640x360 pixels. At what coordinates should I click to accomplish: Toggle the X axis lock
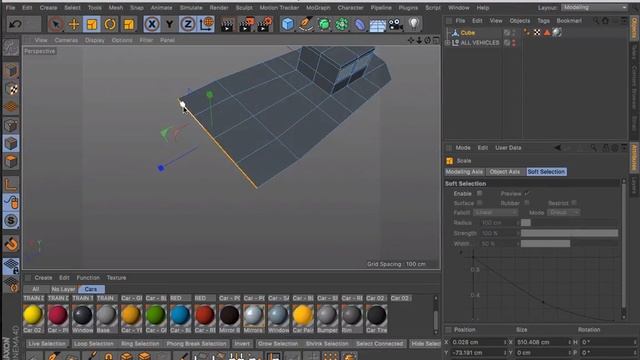tap(152, 24)
